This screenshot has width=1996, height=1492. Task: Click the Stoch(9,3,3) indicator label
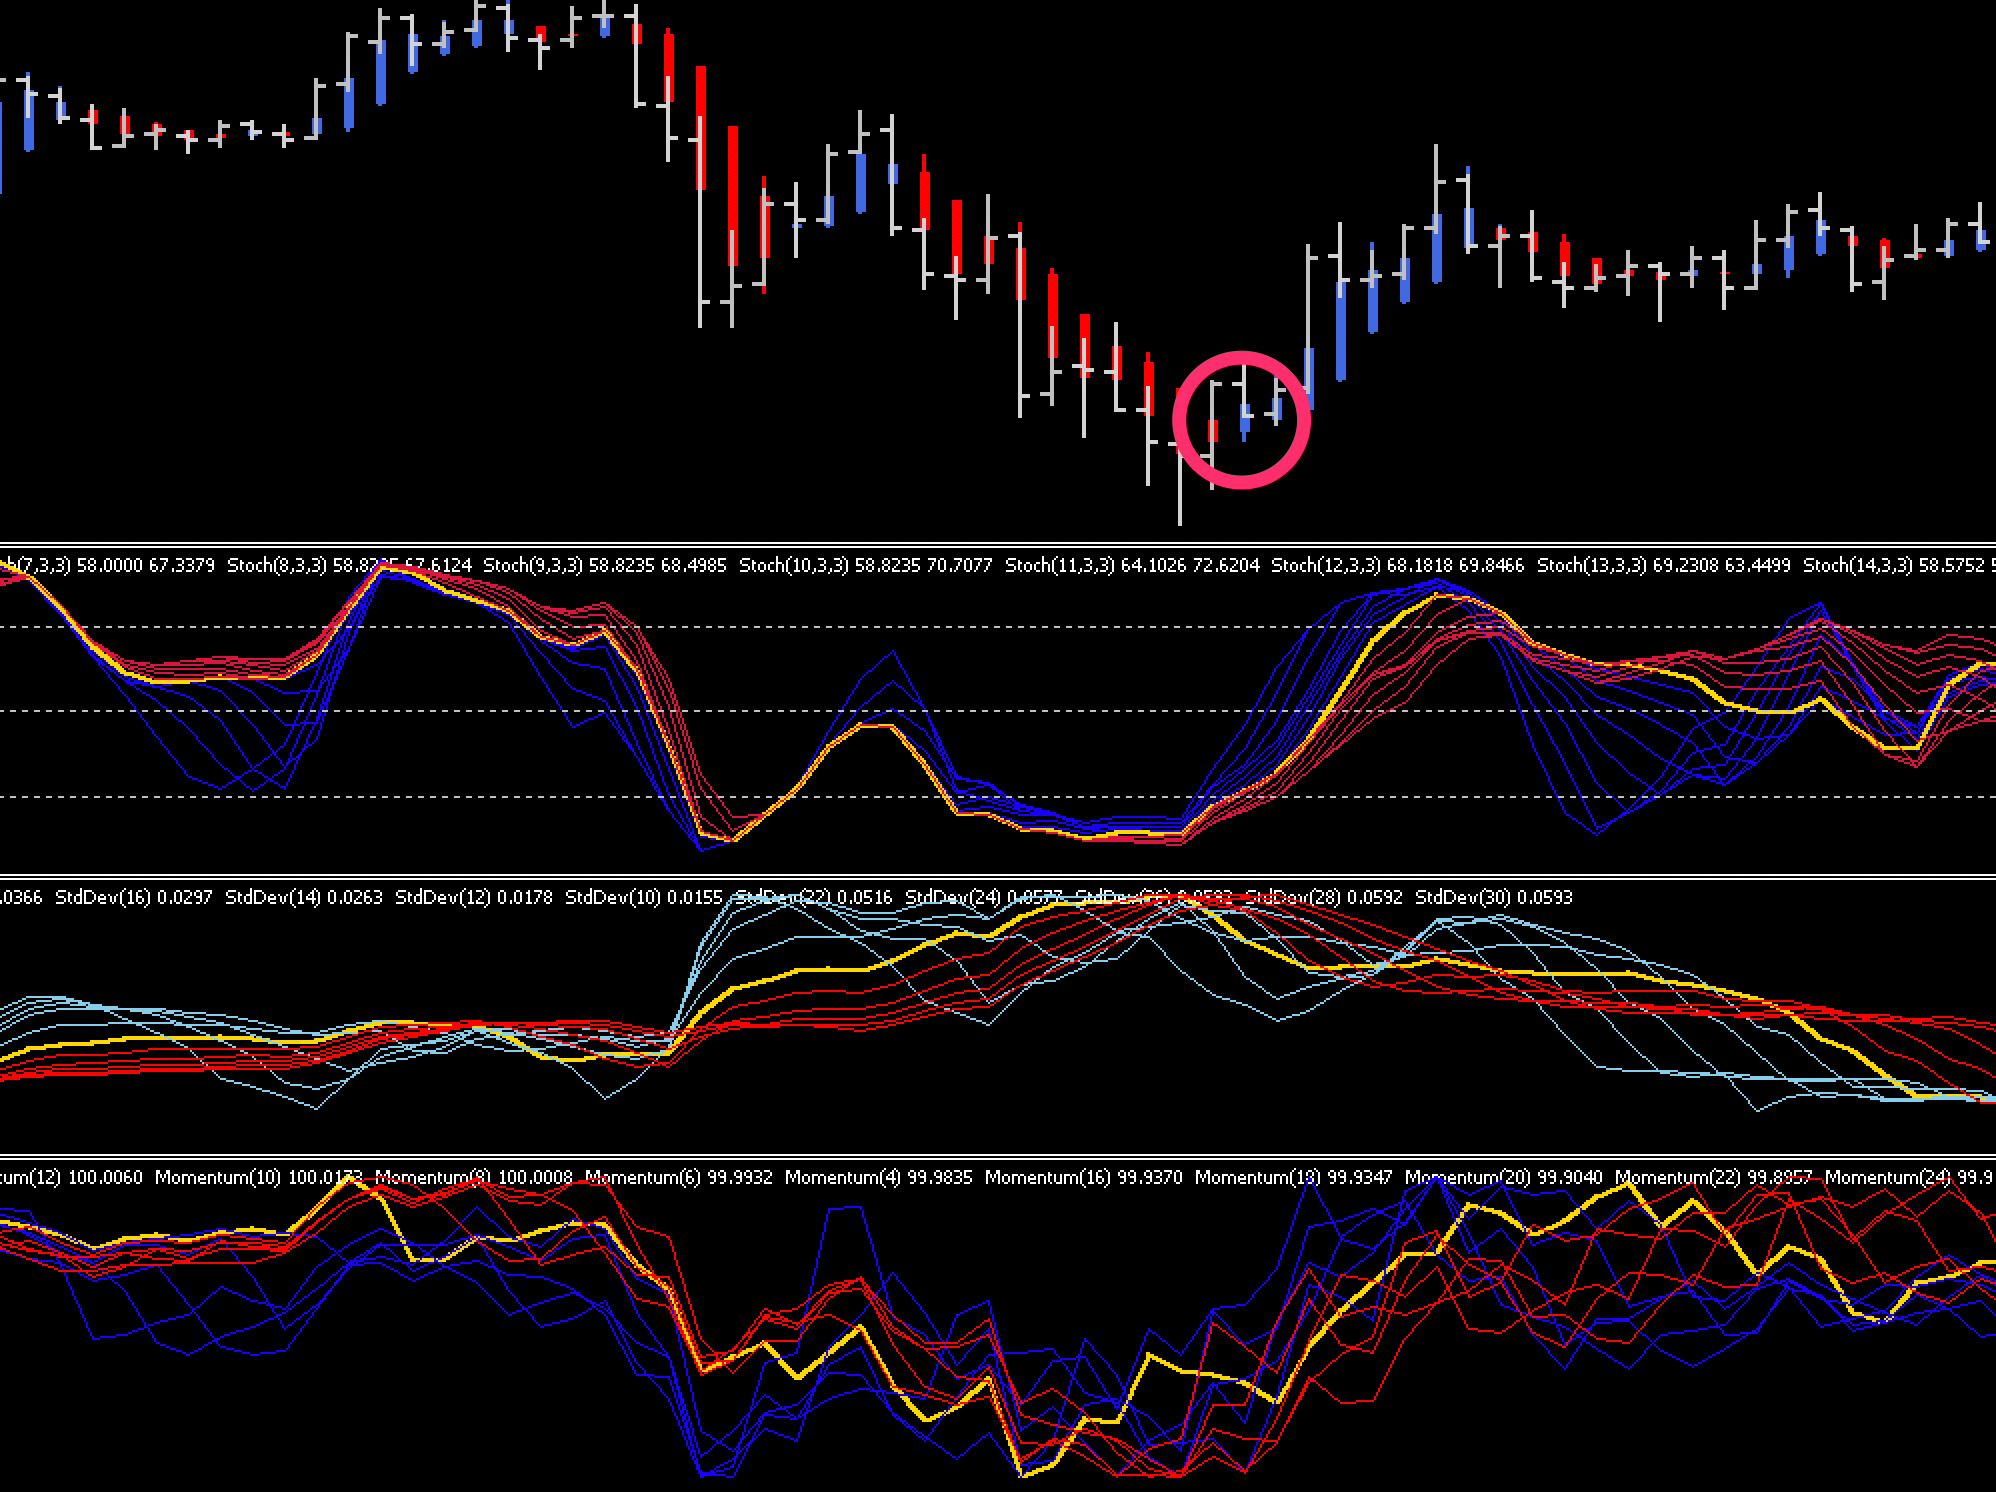tap(533, 565)
